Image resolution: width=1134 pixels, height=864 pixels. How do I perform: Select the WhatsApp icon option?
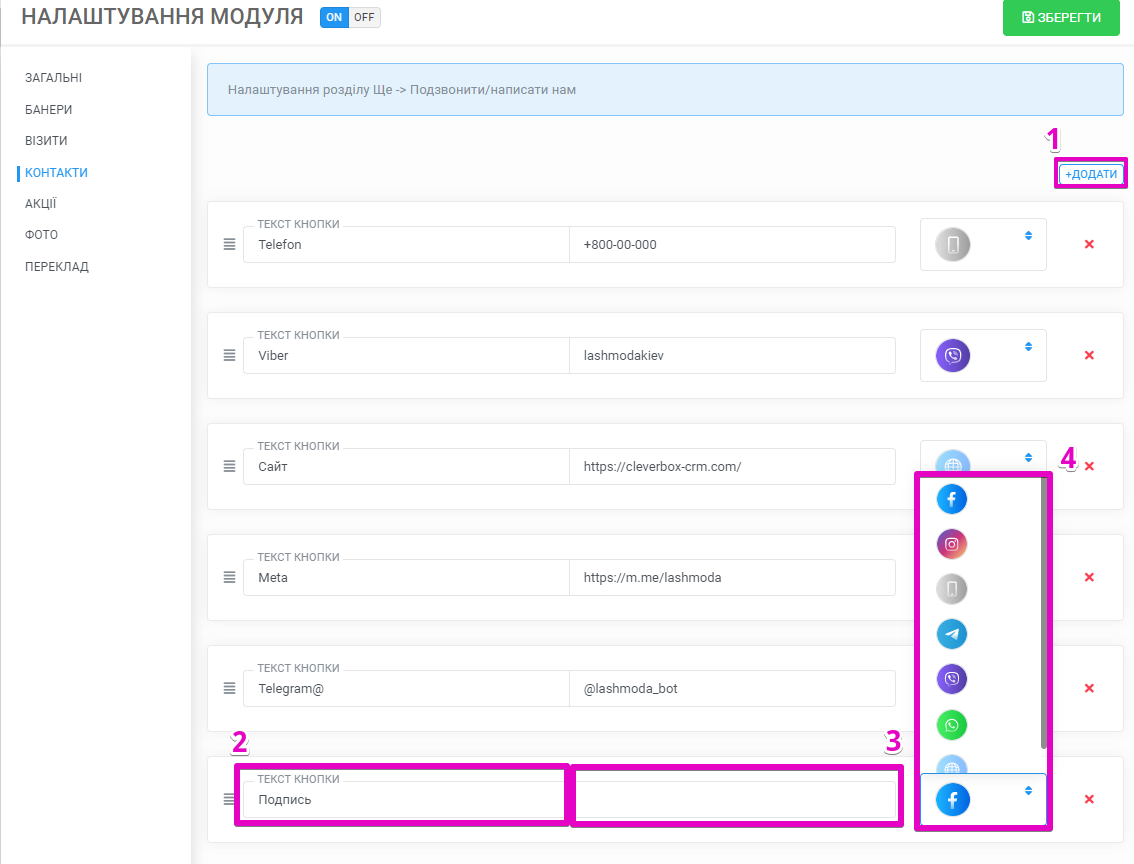click(952, 724)
